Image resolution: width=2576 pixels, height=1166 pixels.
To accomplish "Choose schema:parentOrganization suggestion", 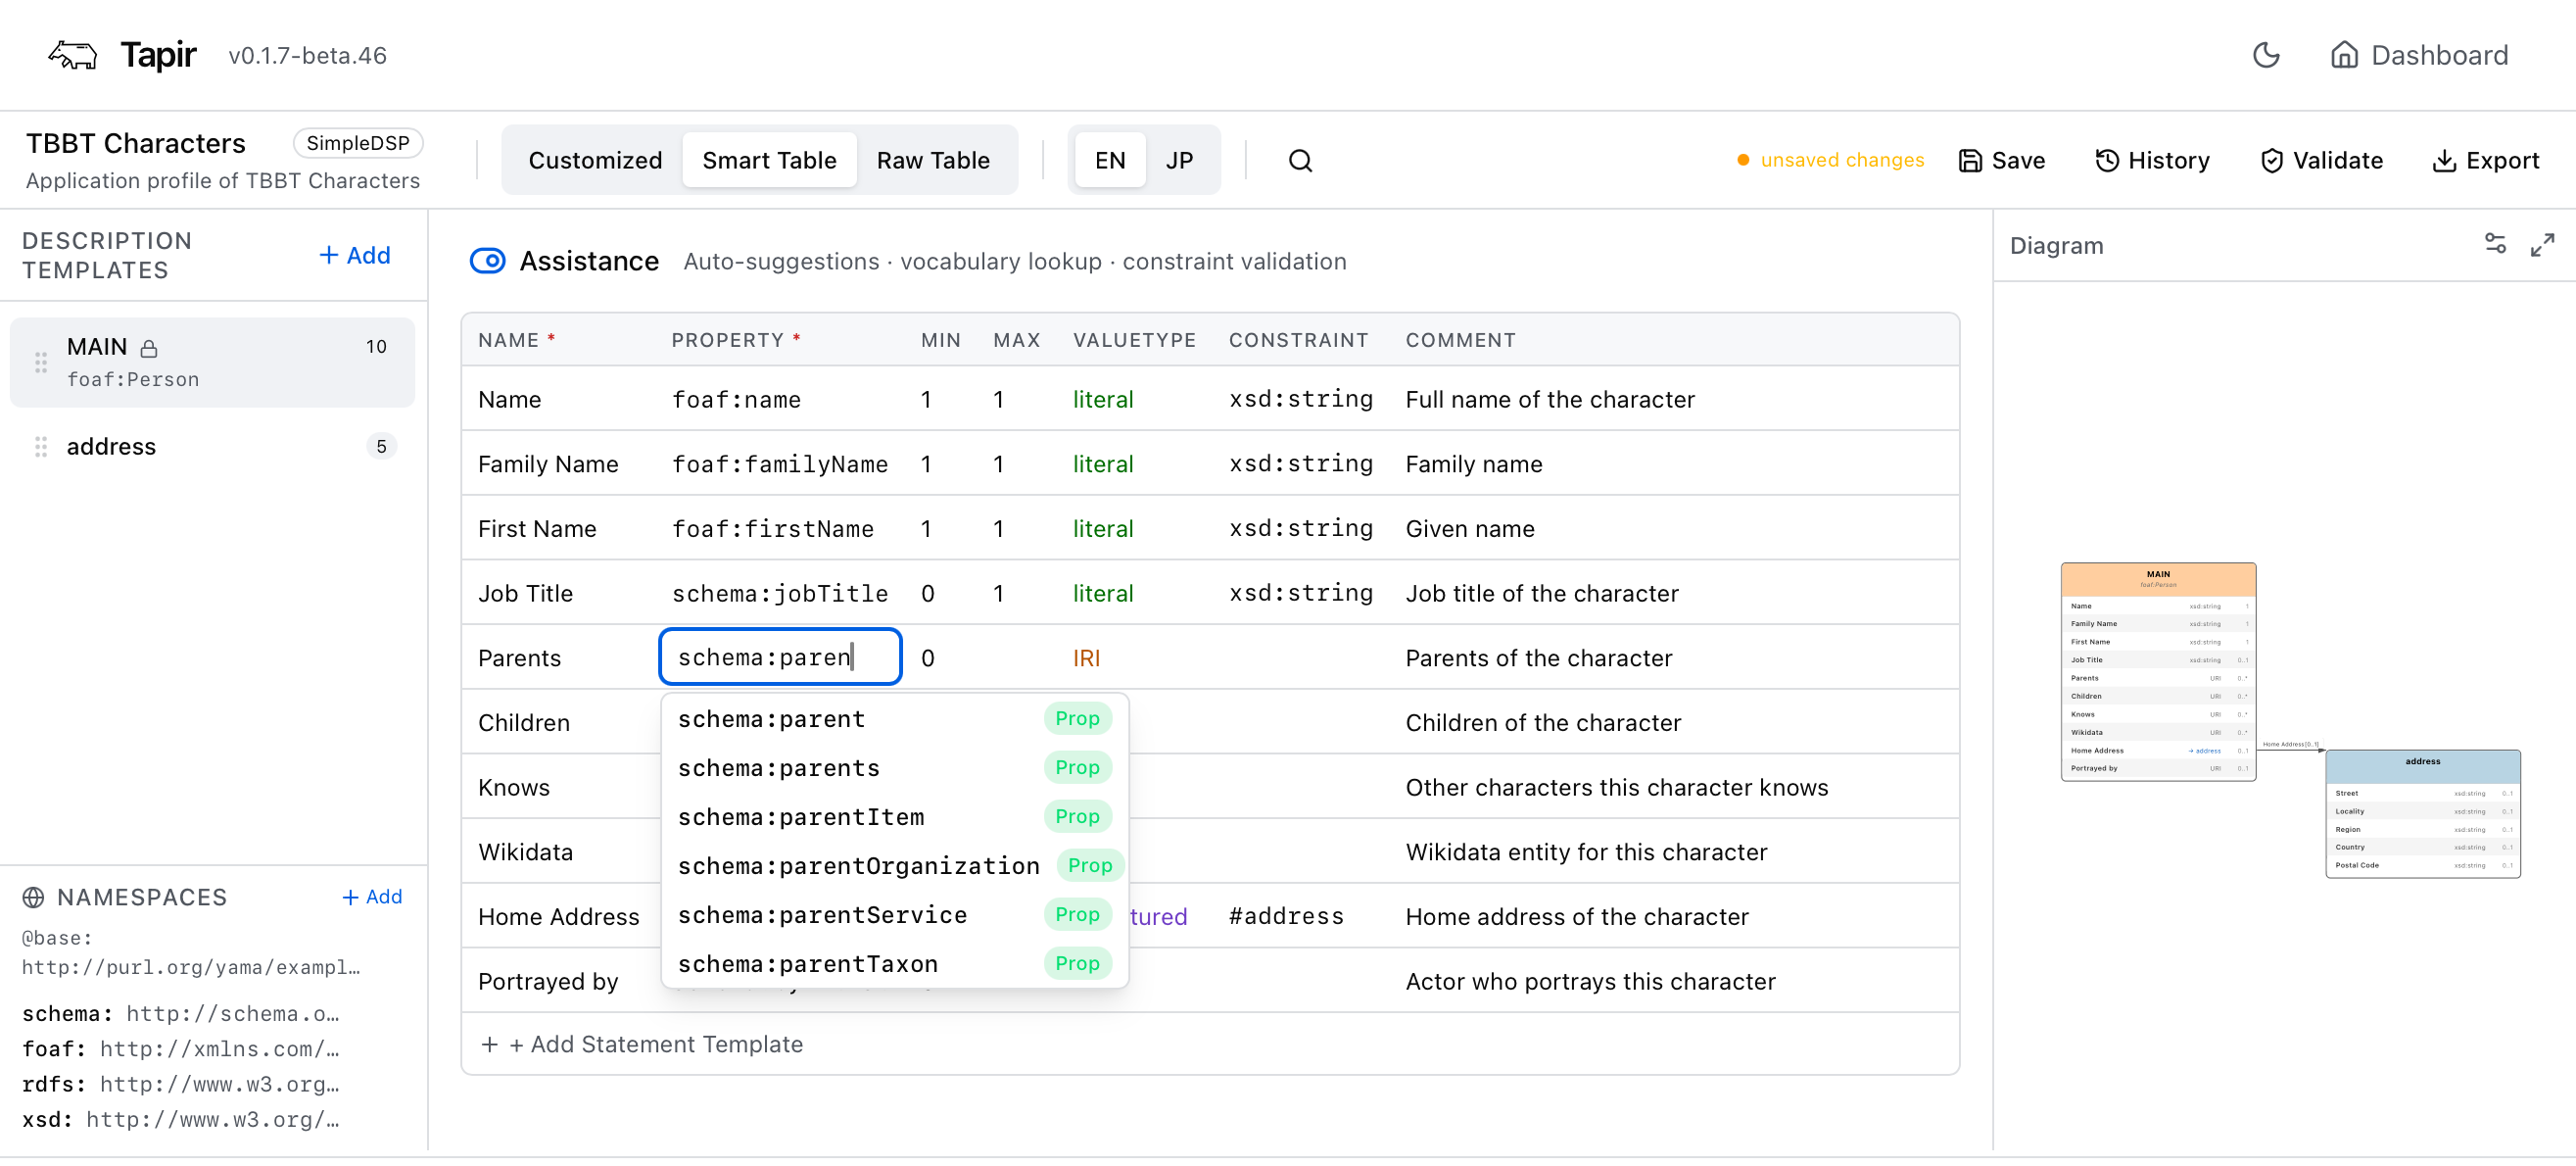I will 894,865.
